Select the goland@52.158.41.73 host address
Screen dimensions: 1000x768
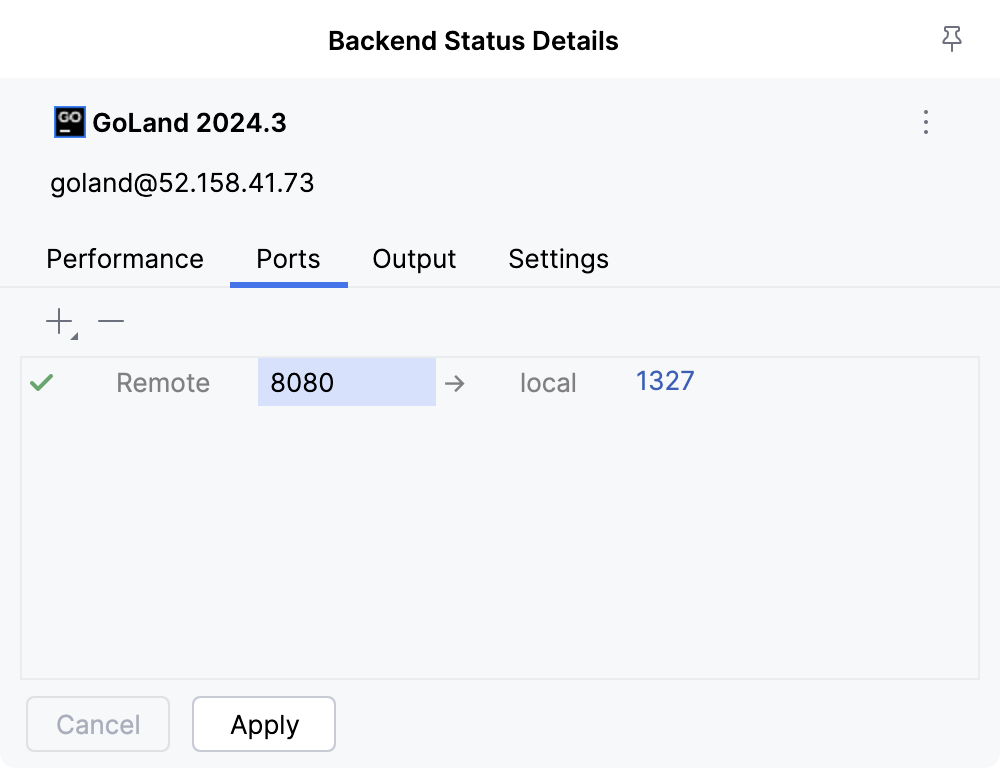click(x=182, y=184)
